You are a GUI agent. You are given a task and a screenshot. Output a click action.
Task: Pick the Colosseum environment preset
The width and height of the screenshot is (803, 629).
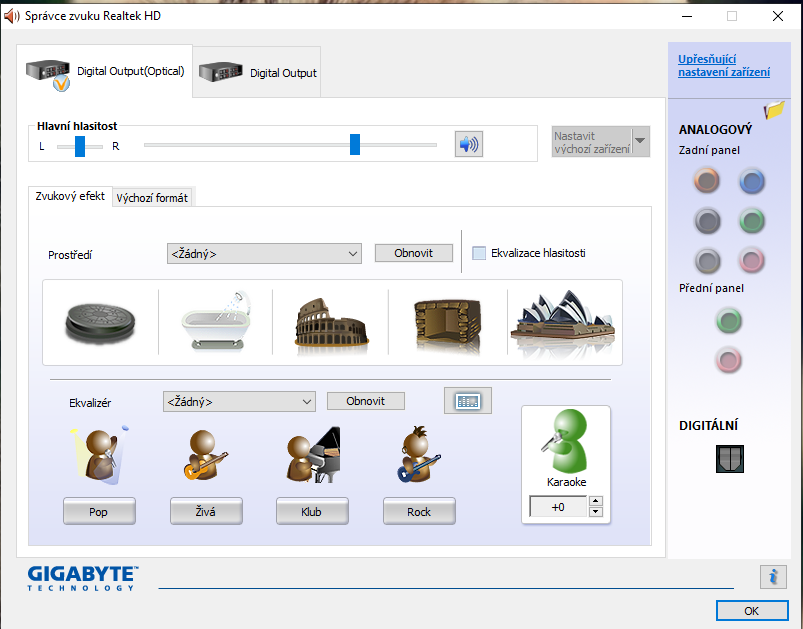coord(331,325)
